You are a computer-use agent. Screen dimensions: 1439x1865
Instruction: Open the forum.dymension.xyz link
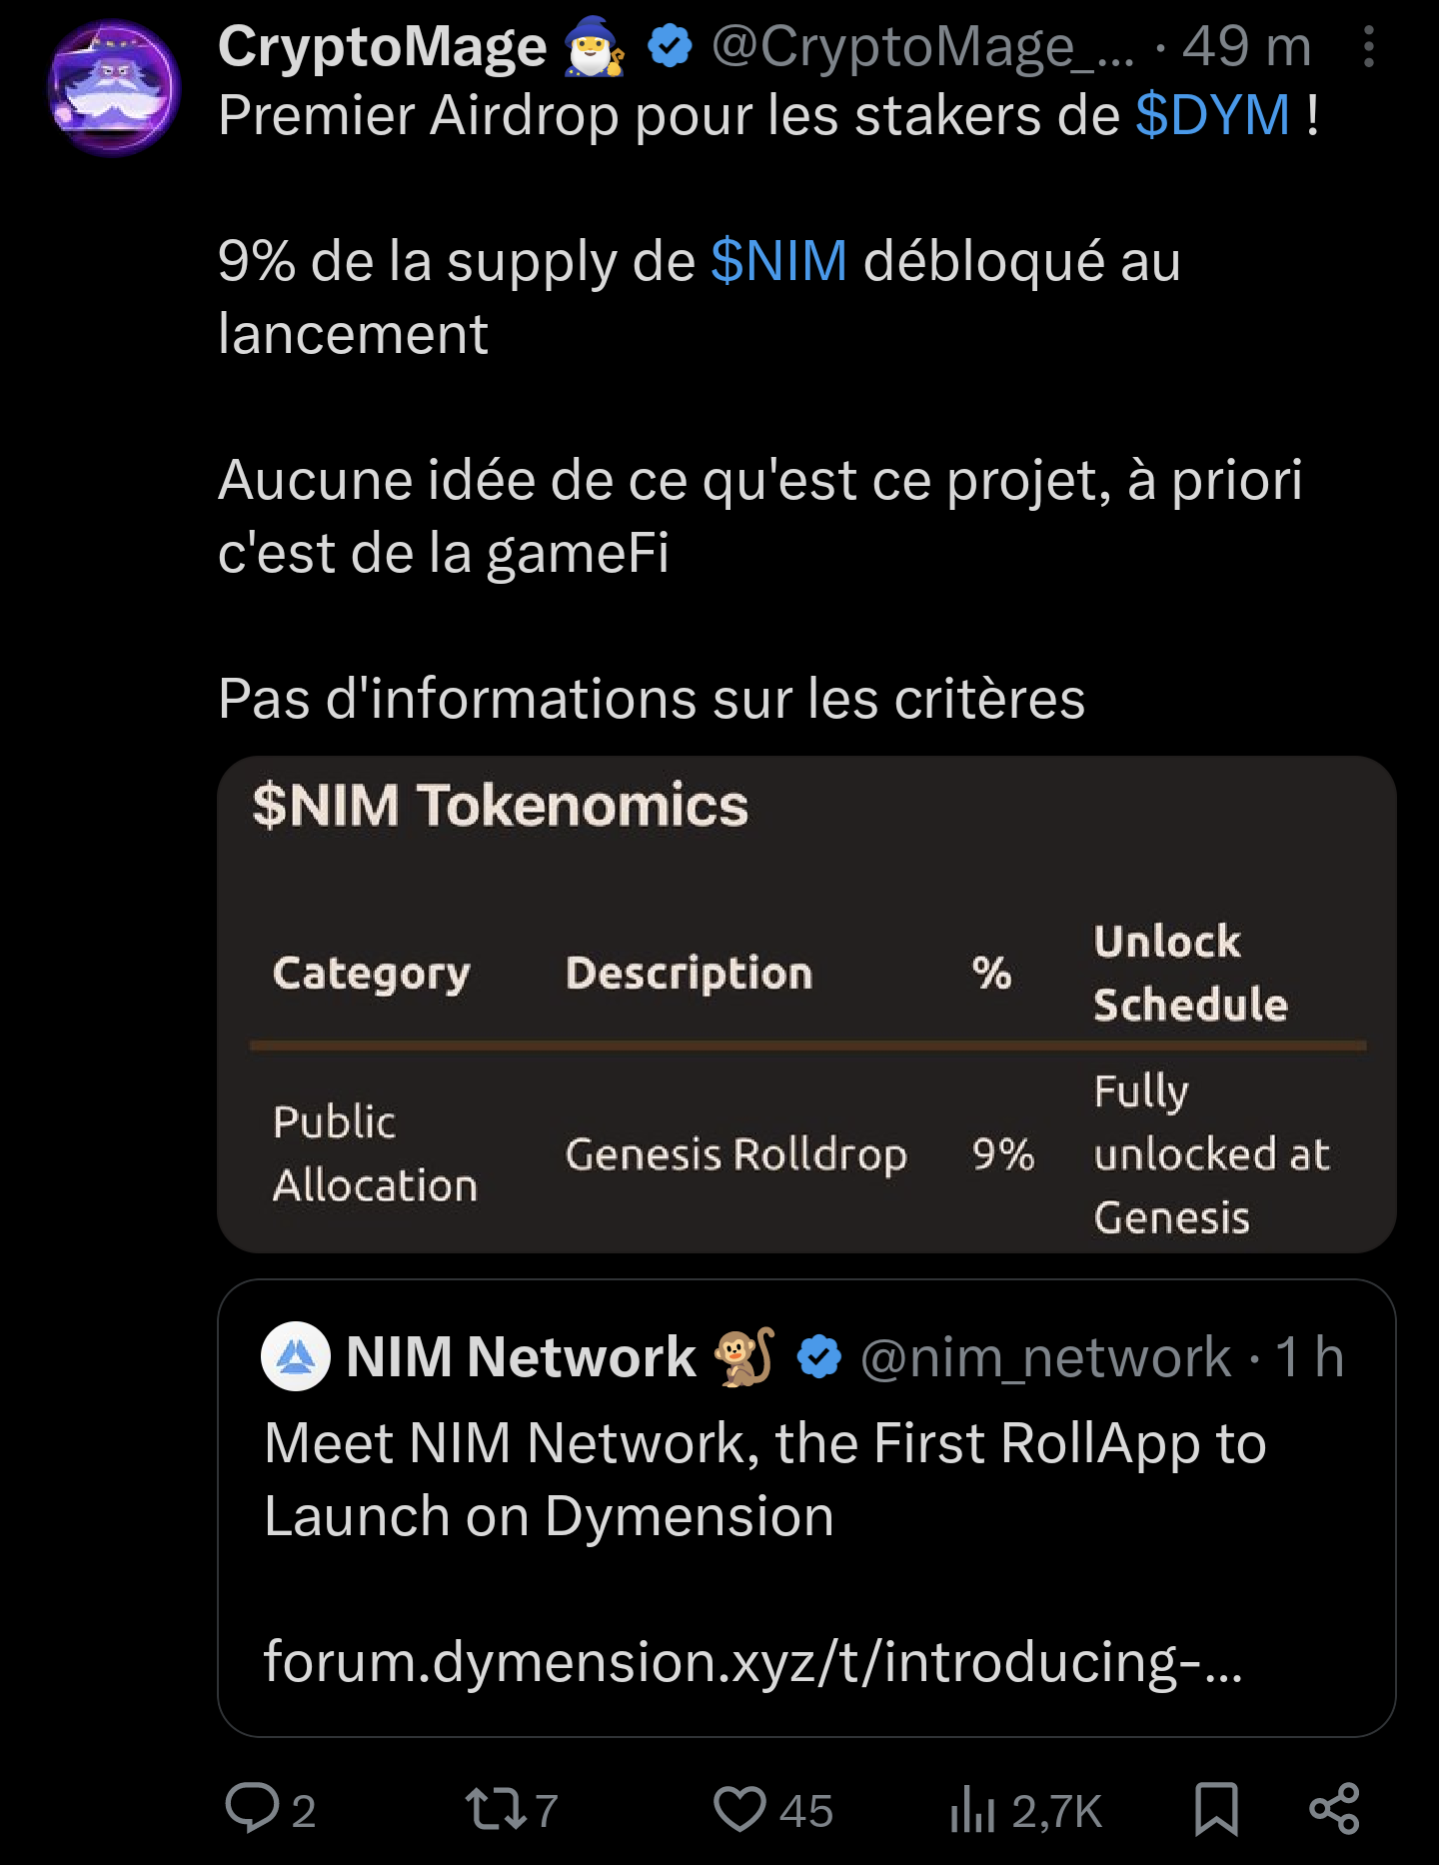[752, 1661]
